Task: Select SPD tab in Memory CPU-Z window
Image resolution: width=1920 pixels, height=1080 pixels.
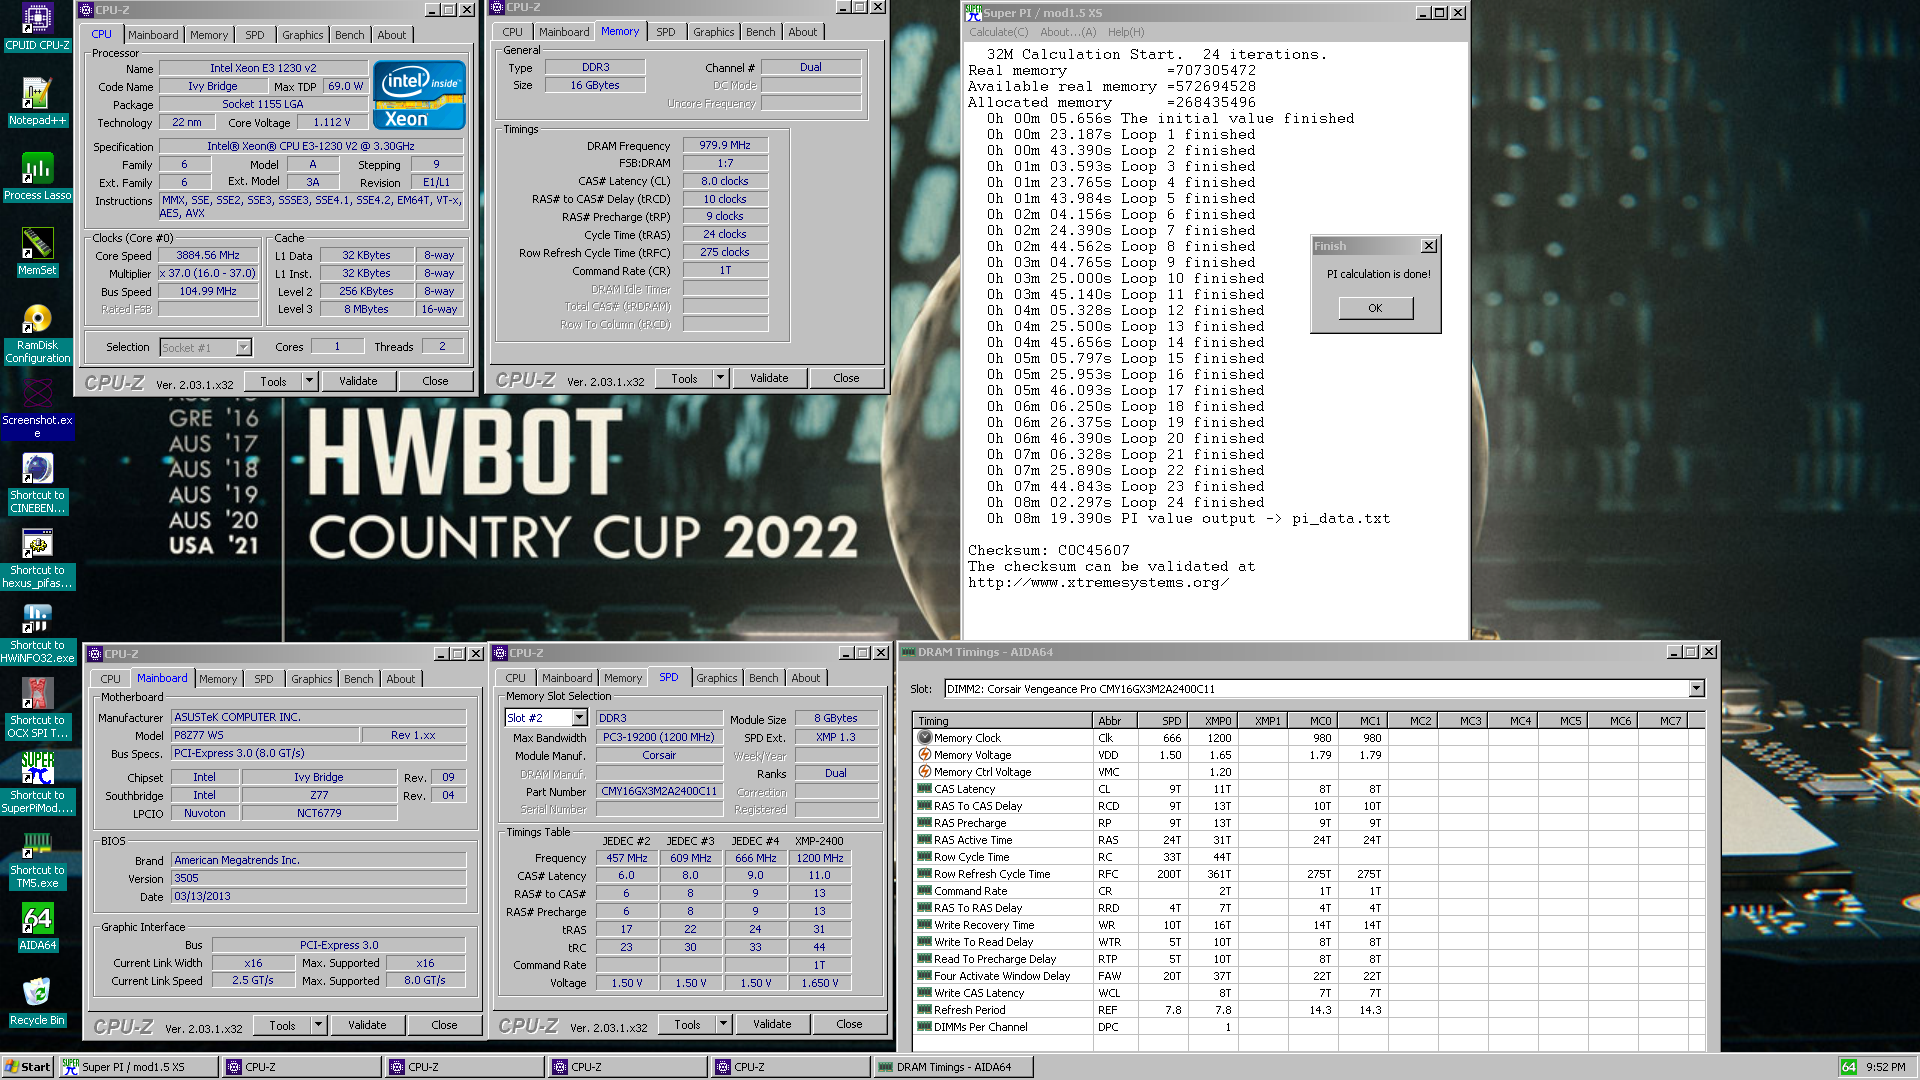Action: [x=665, y=32]
